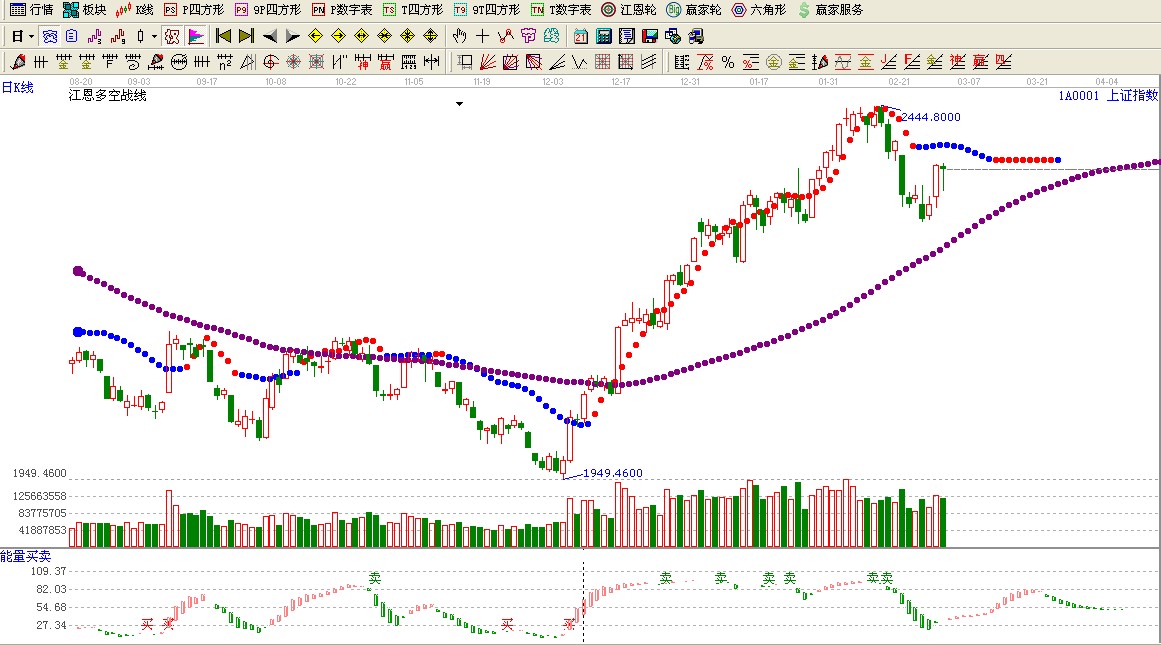Viewport: 1161px width, 645px height.
Task: Open the 行情 menu item
Action: (x=31, y=10)
